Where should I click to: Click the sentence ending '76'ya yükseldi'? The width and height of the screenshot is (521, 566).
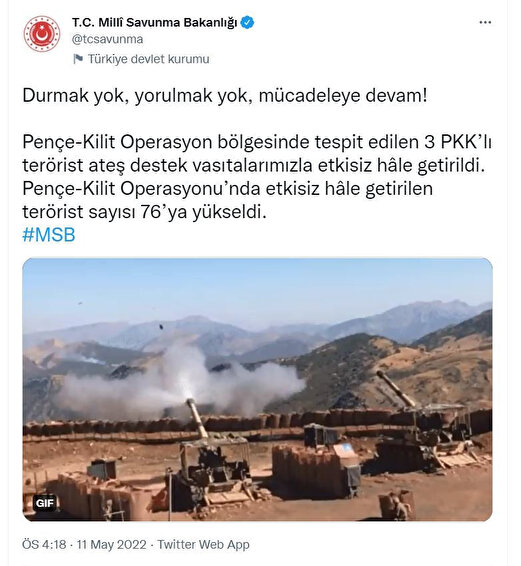point(227,200)
